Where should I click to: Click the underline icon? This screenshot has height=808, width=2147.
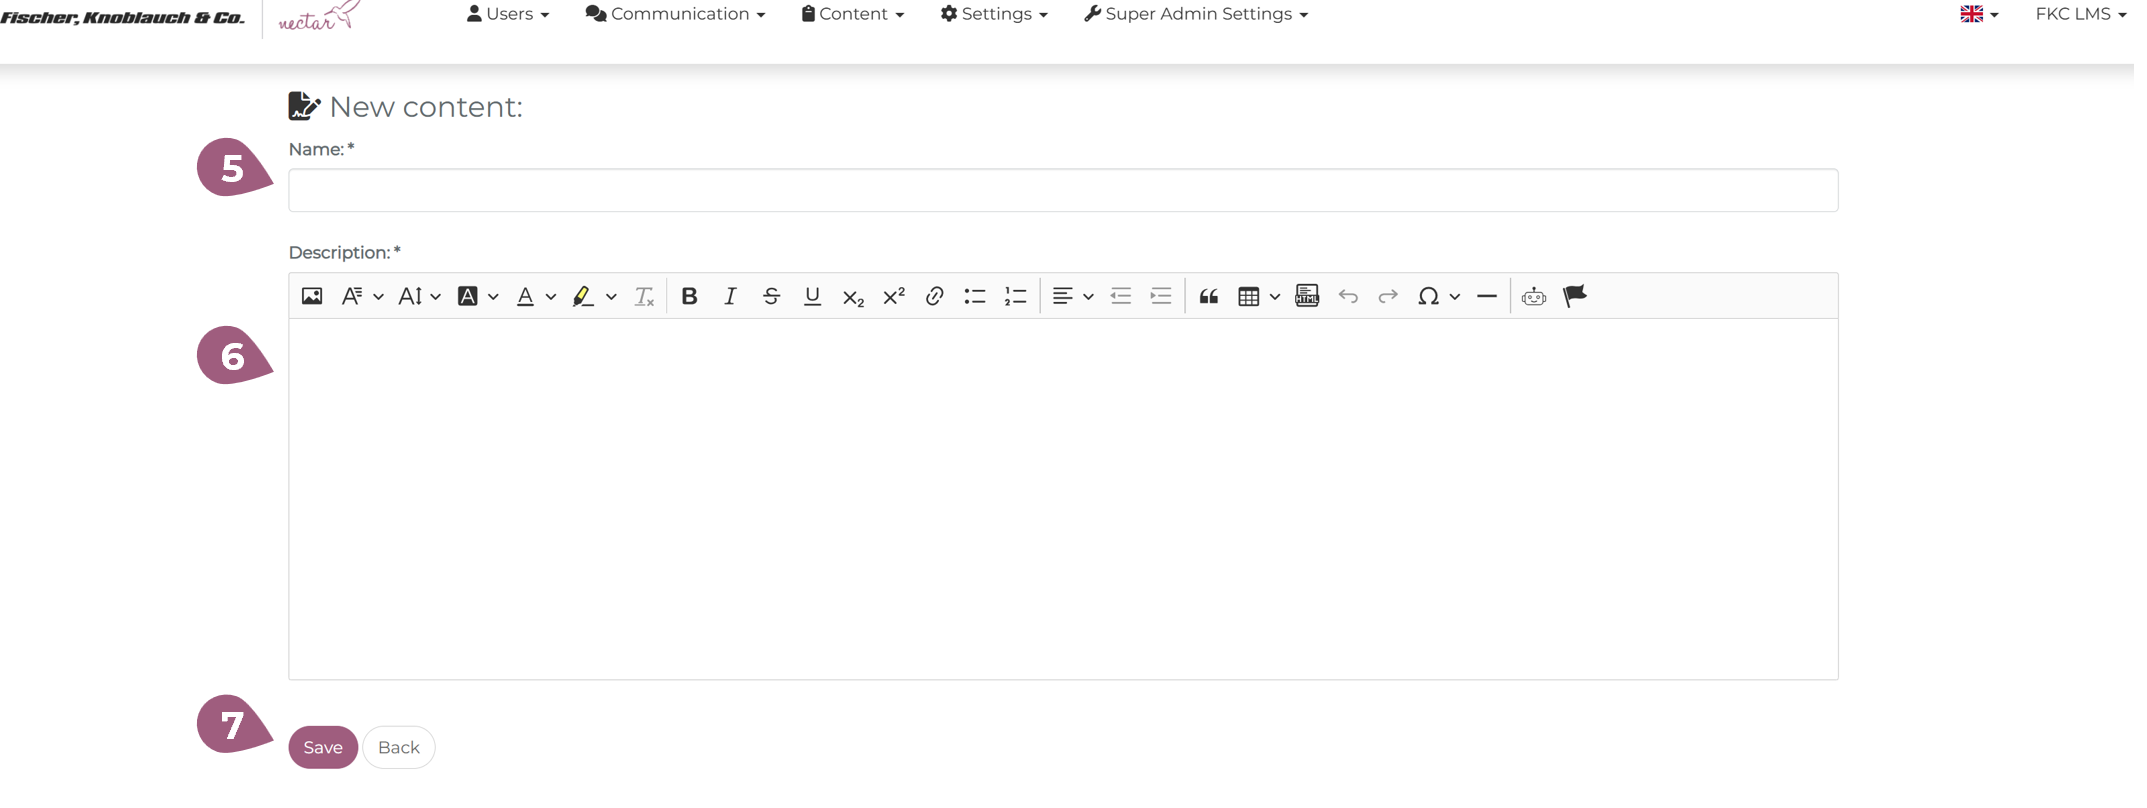coord(812,296)
